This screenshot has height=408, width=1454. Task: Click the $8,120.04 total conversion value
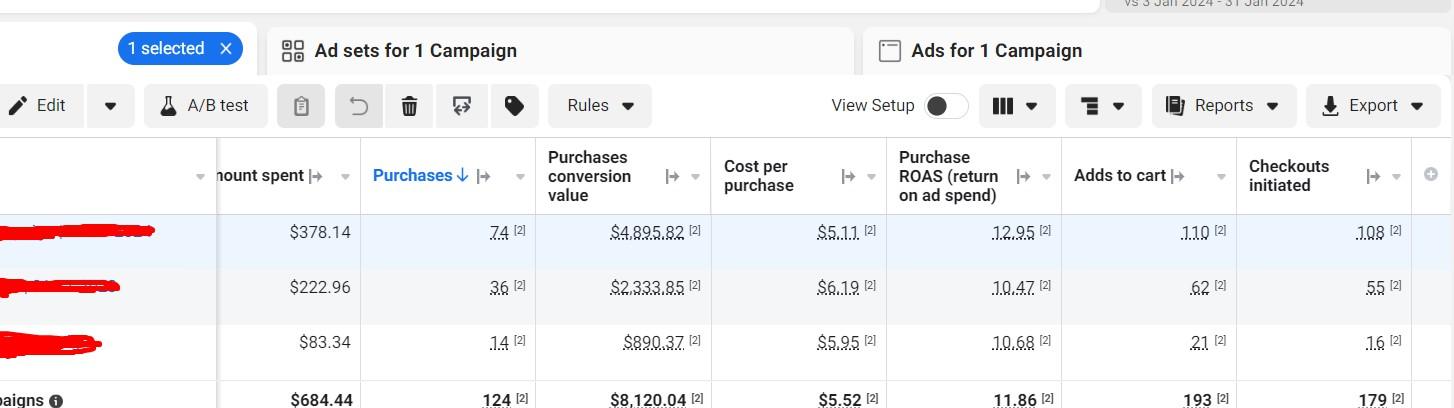click(648, 400)
